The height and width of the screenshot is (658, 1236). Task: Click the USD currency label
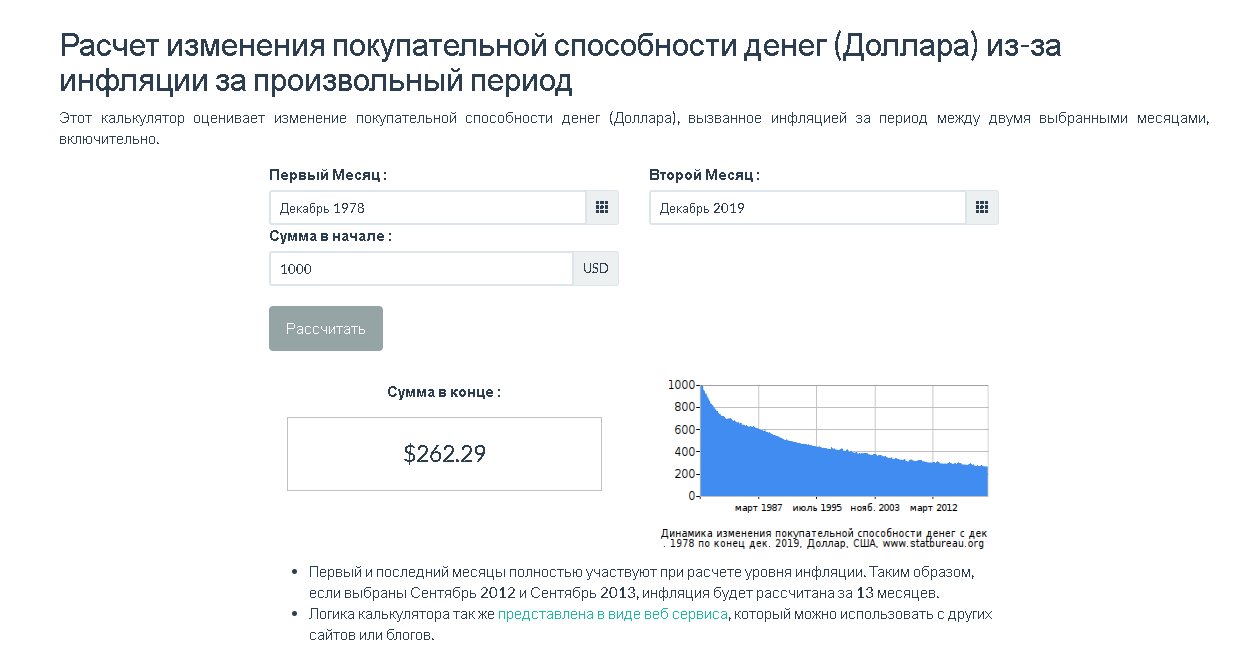(x=596, y=269)
